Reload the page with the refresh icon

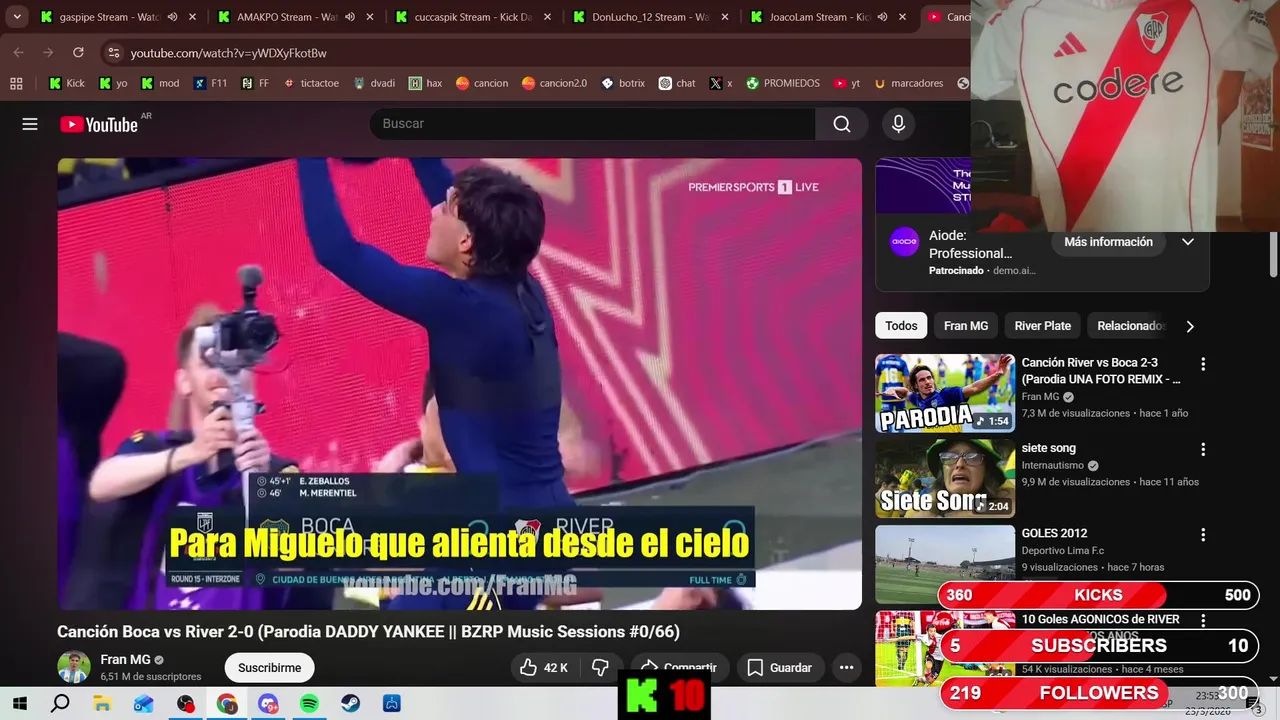pyautogui.click(x=78, y=52)
